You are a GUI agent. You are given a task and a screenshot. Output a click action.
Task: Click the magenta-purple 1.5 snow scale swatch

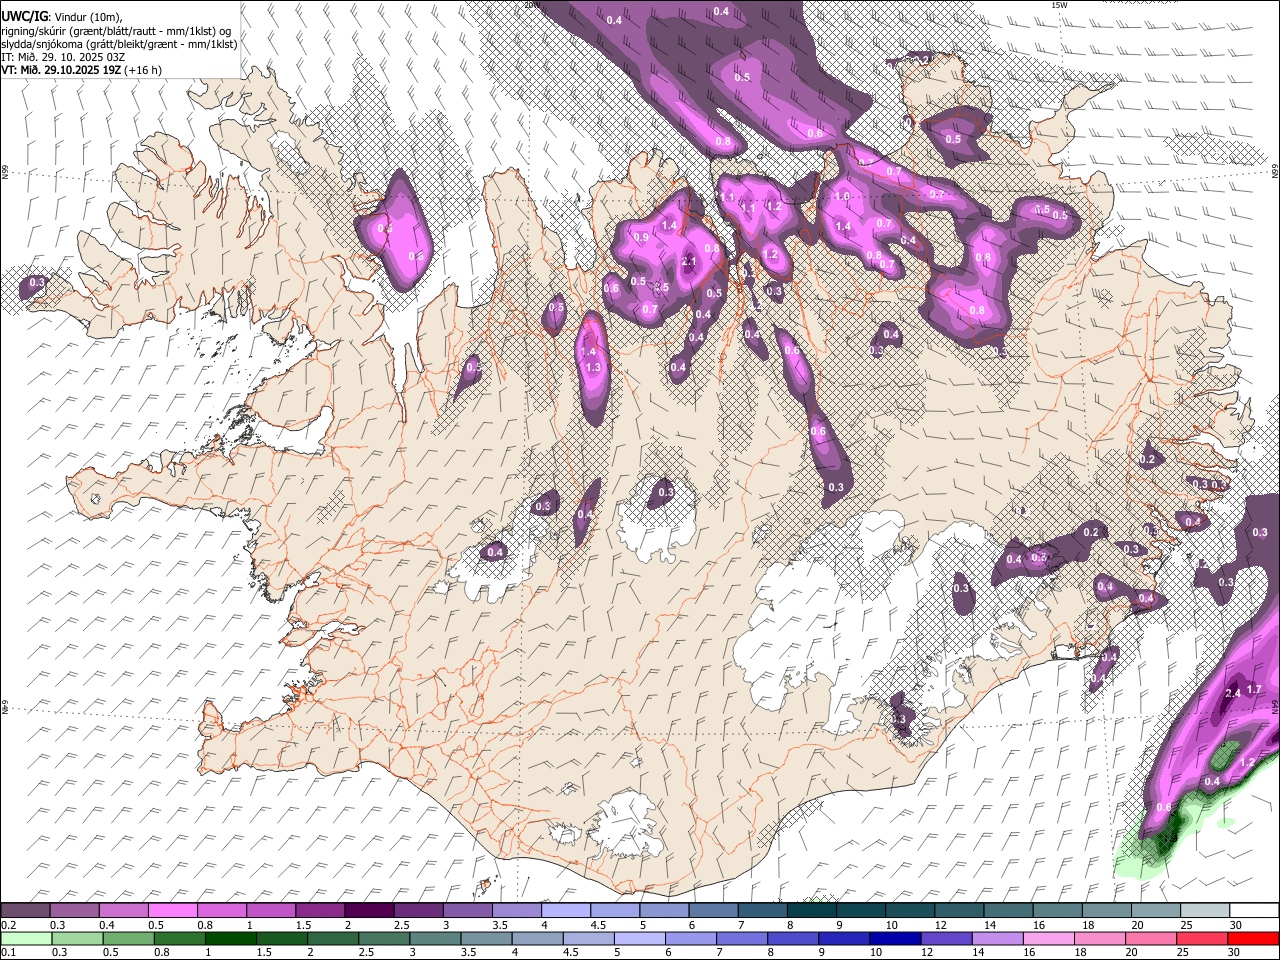320,911
